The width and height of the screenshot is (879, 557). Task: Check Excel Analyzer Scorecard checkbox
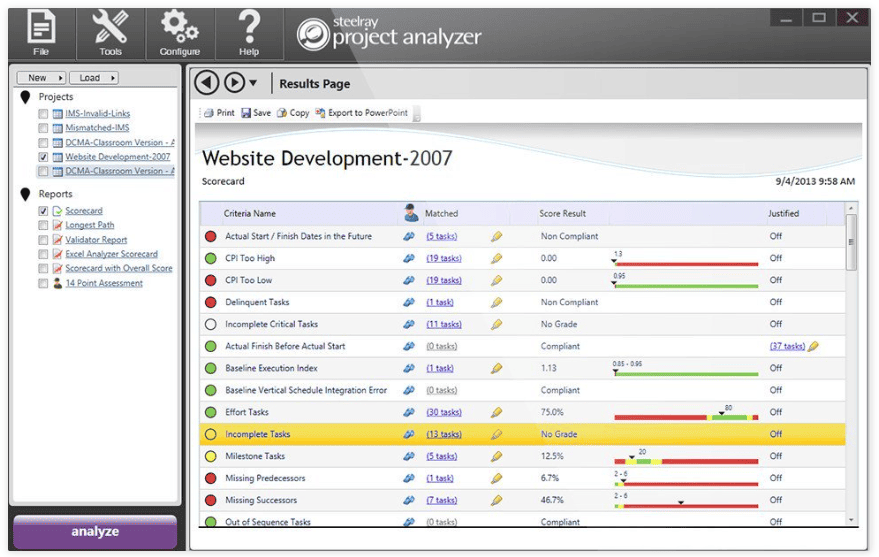(x=43, y=254)
